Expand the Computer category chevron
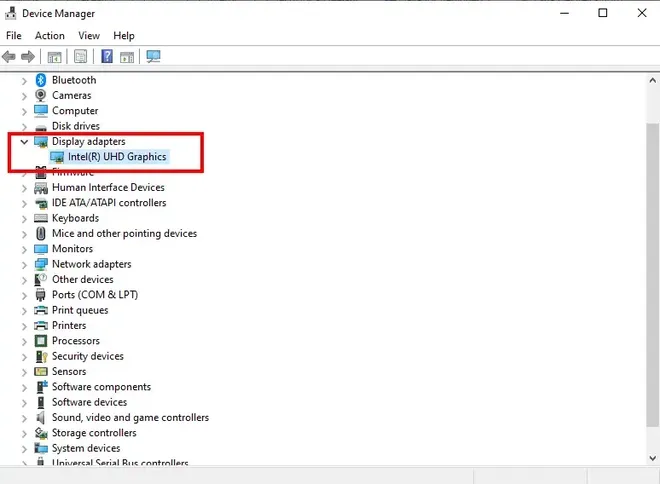 tap(24, 112)
